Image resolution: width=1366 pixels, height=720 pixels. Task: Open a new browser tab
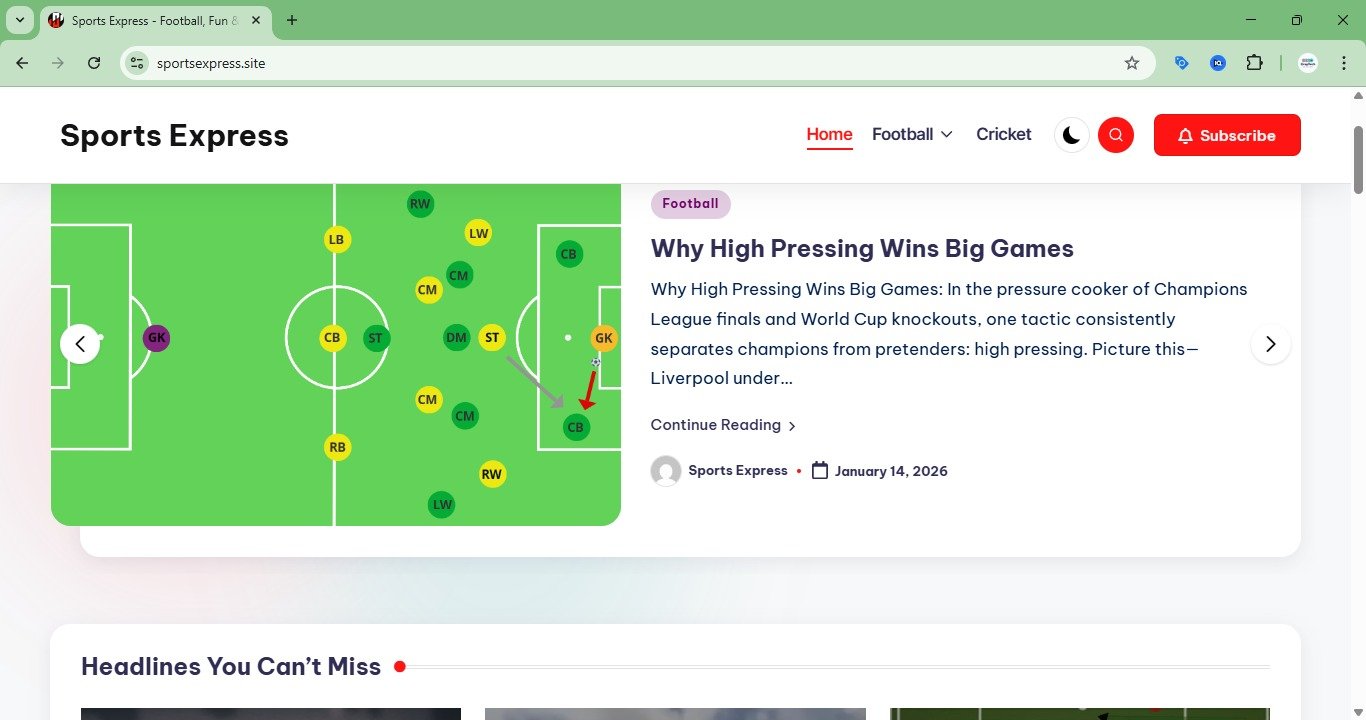point(292,20)
